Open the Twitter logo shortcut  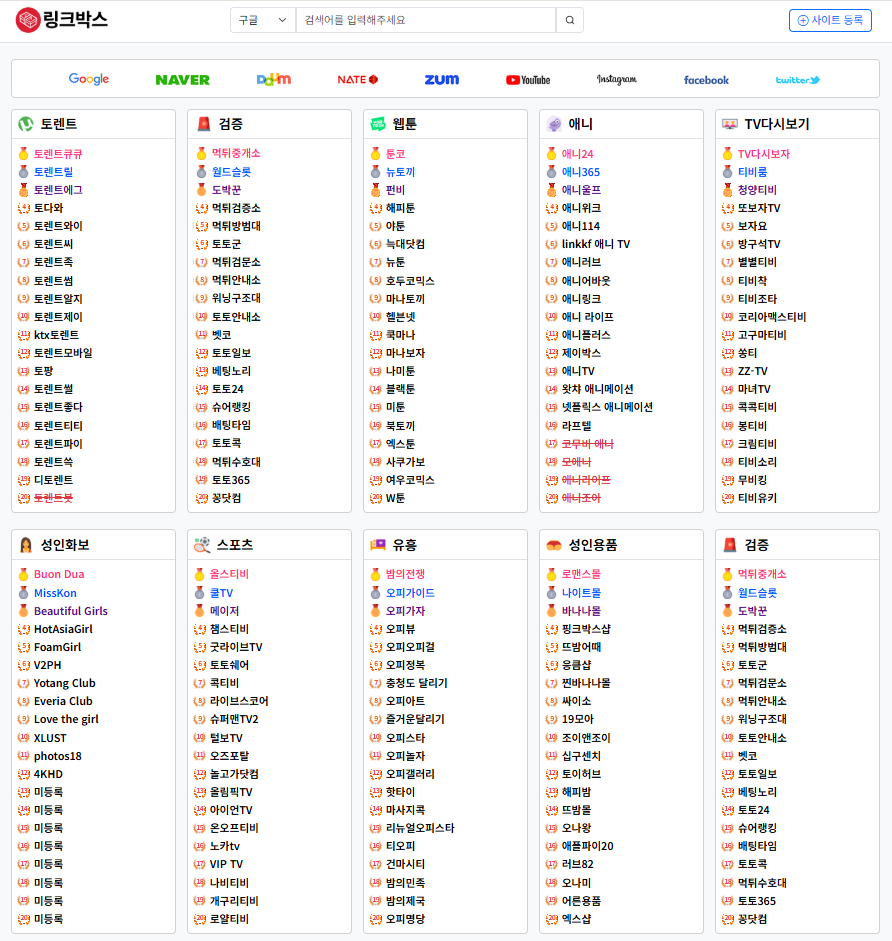(797, 79)
